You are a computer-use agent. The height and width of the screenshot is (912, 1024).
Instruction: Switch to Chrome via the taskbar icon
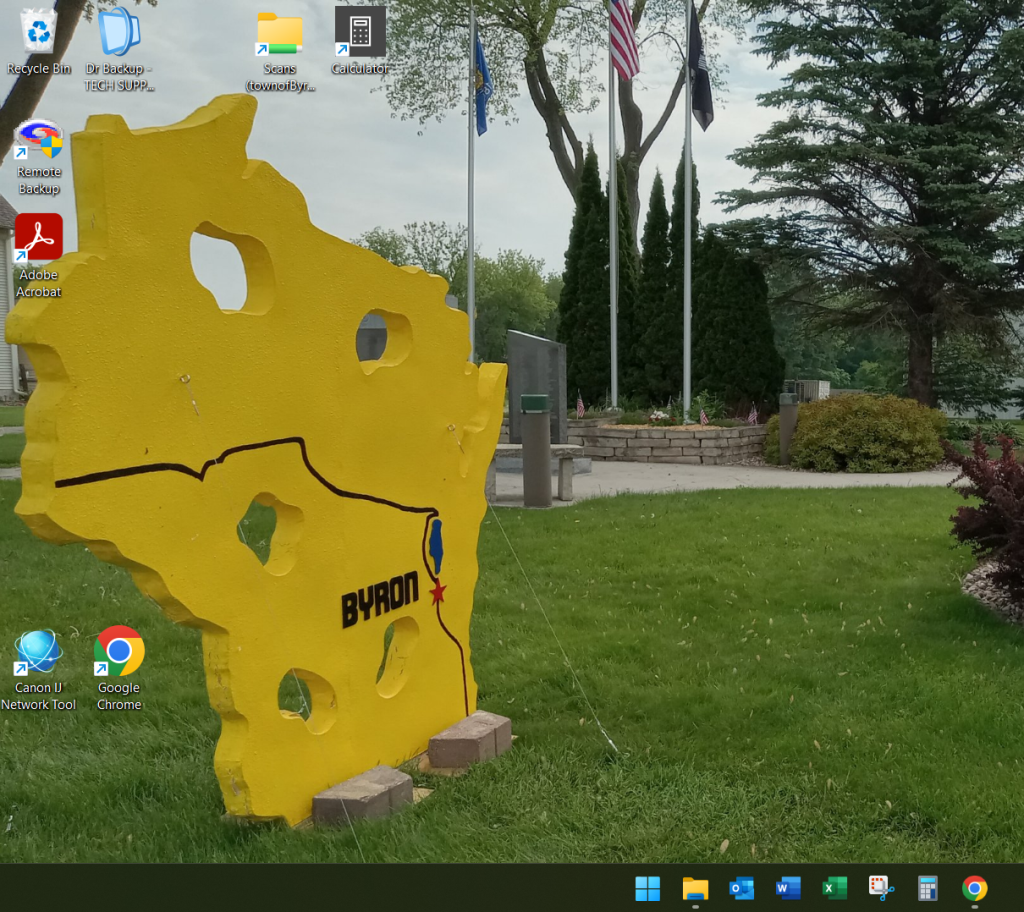click(x=974, y=888)
